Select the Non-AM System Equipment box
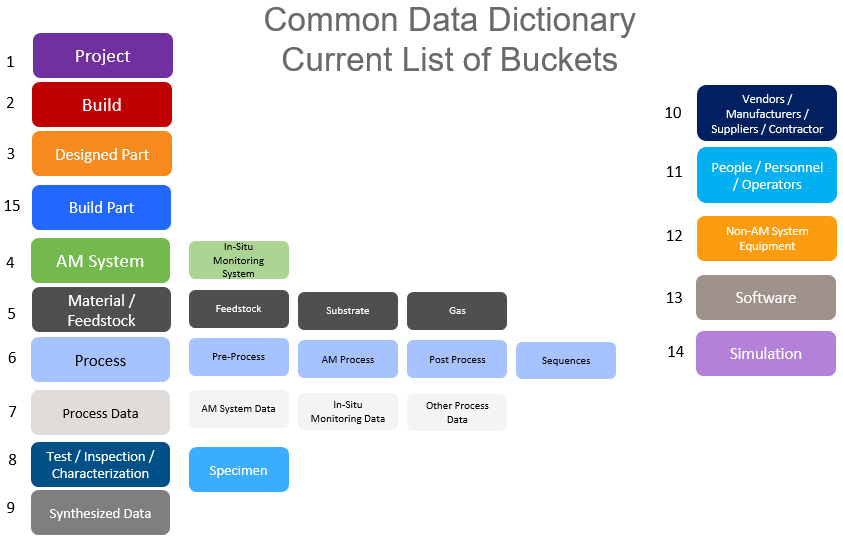 click(x=767, y=239)
